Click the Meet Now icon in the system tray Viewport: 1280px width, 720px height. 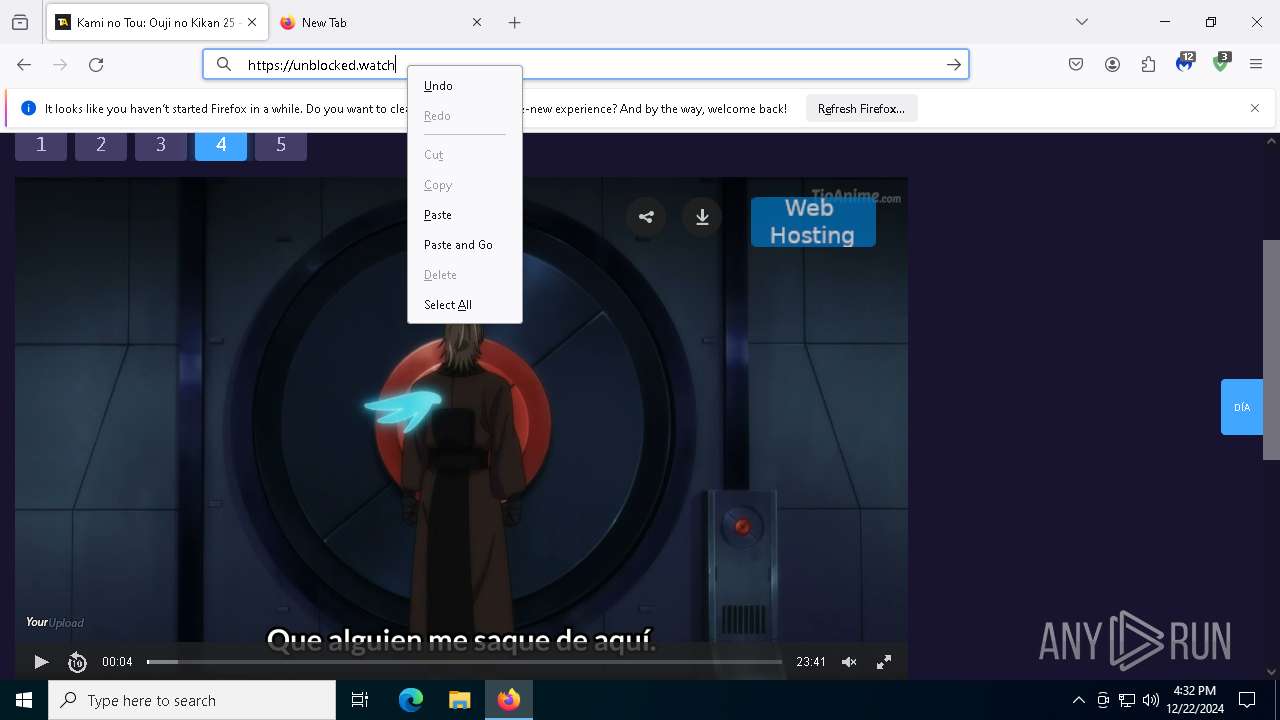tap(1103, 700)
